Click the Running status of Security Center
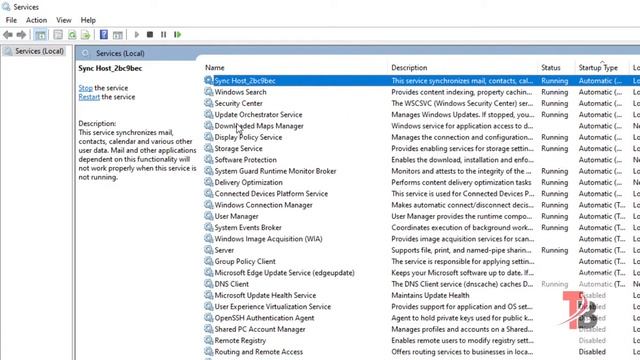 (555, 103)
